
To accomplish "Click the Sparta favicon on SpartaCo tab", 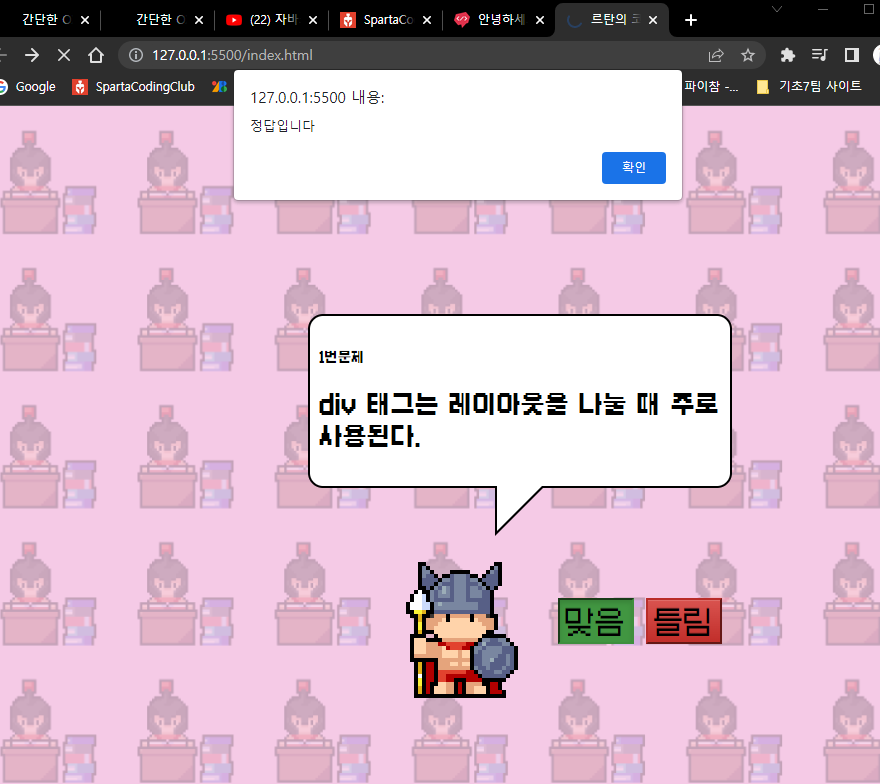I will pyautogui.click(x=348, y=20).
